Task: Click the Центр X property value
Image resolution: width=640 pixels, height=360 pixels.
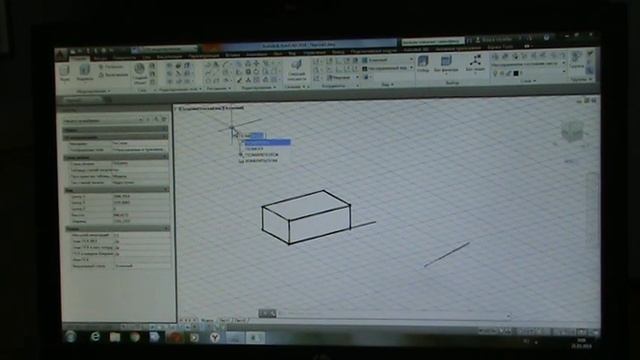Action: (140, 196)
